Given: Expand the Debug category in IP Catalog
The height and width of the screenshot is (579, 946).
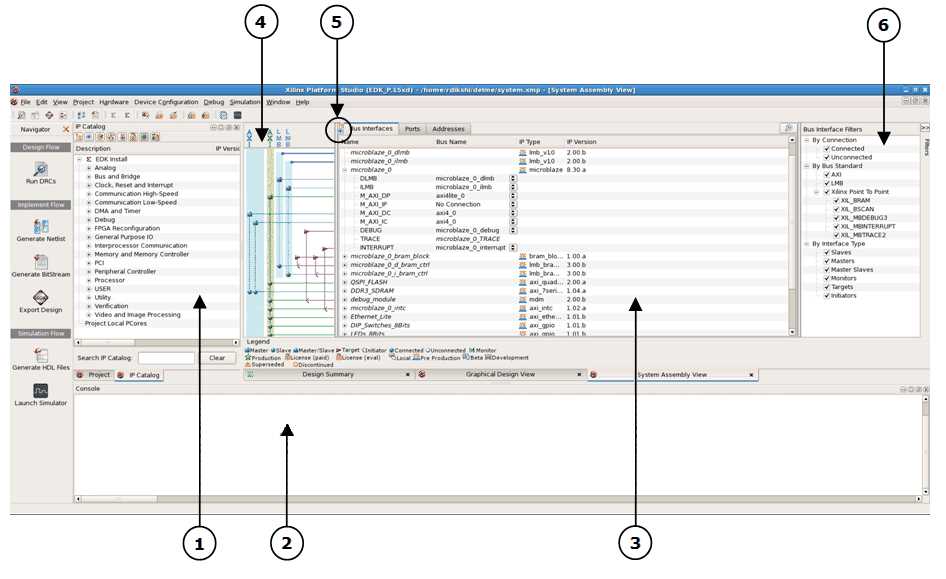Looking at the screenshot, I should 89,220.
